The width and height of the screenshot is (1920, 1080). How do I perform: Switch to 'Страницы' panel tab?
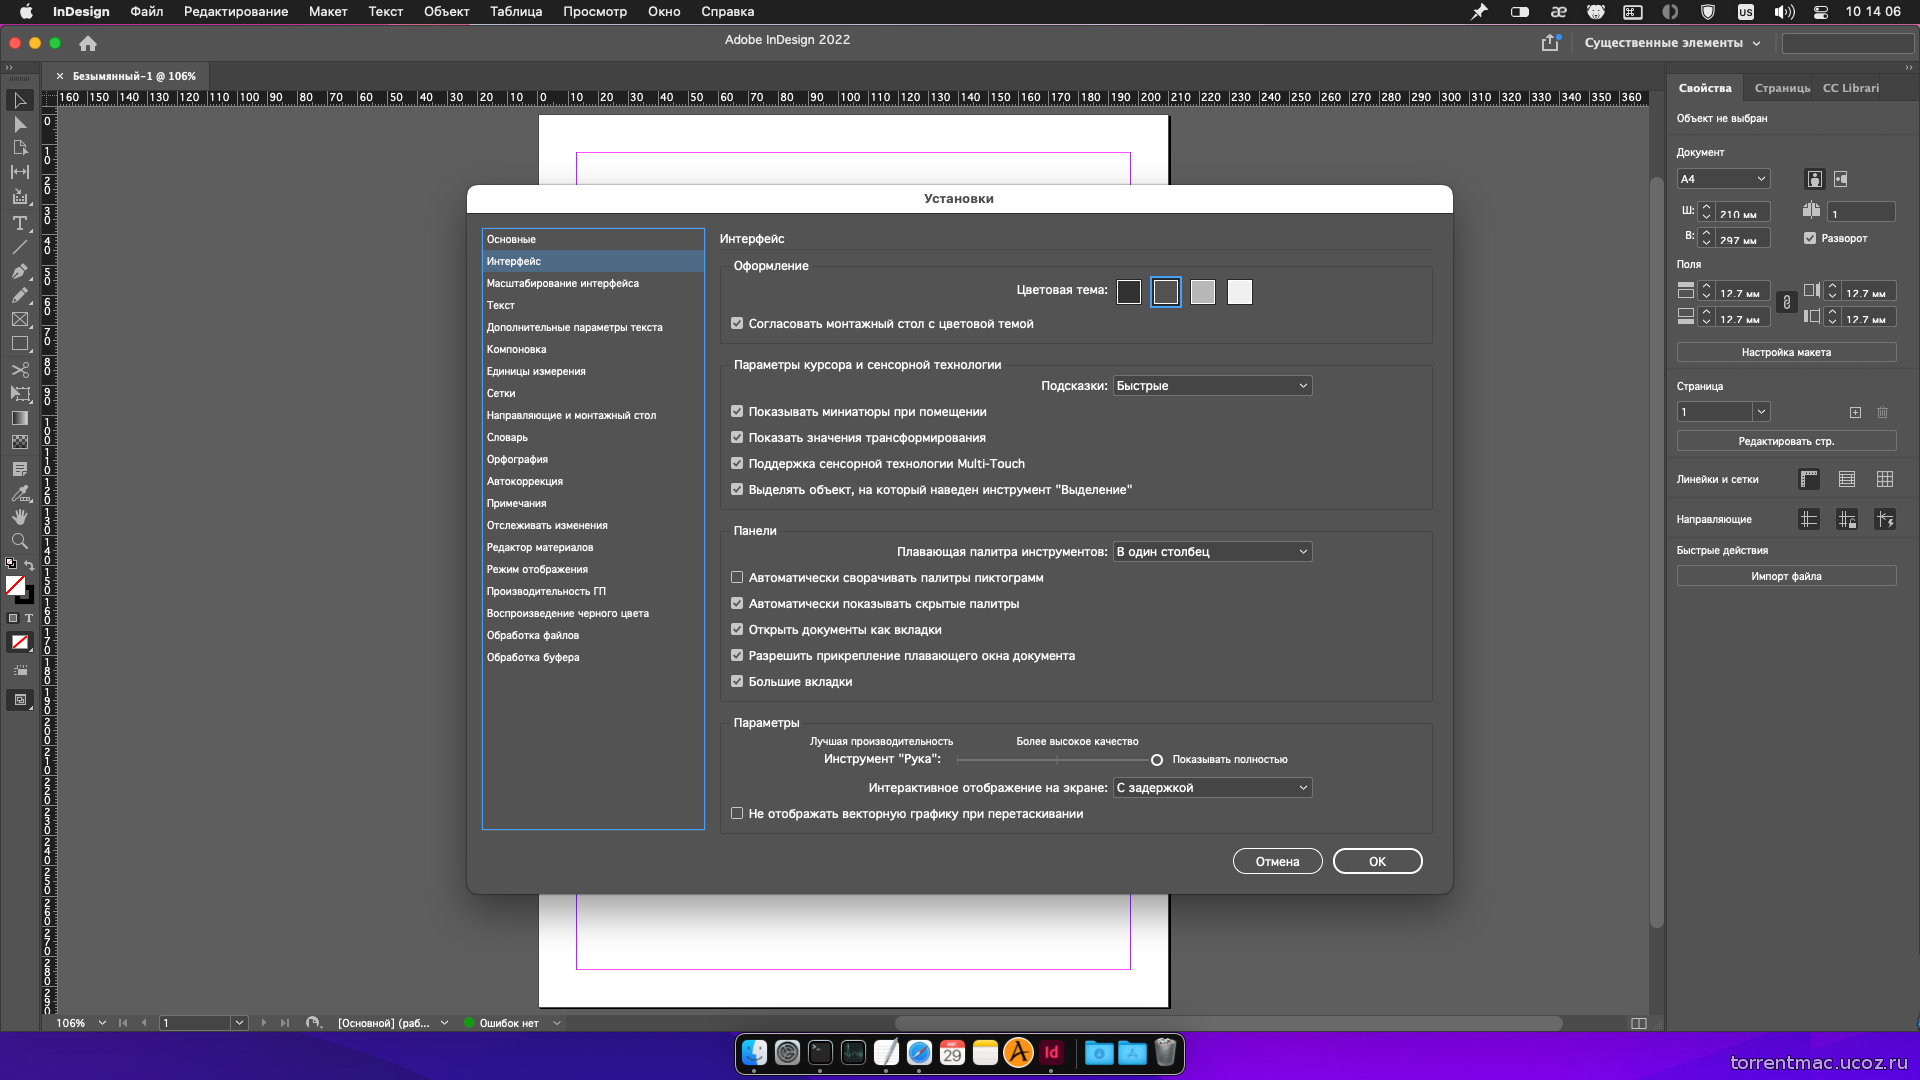click(1781, 88)
